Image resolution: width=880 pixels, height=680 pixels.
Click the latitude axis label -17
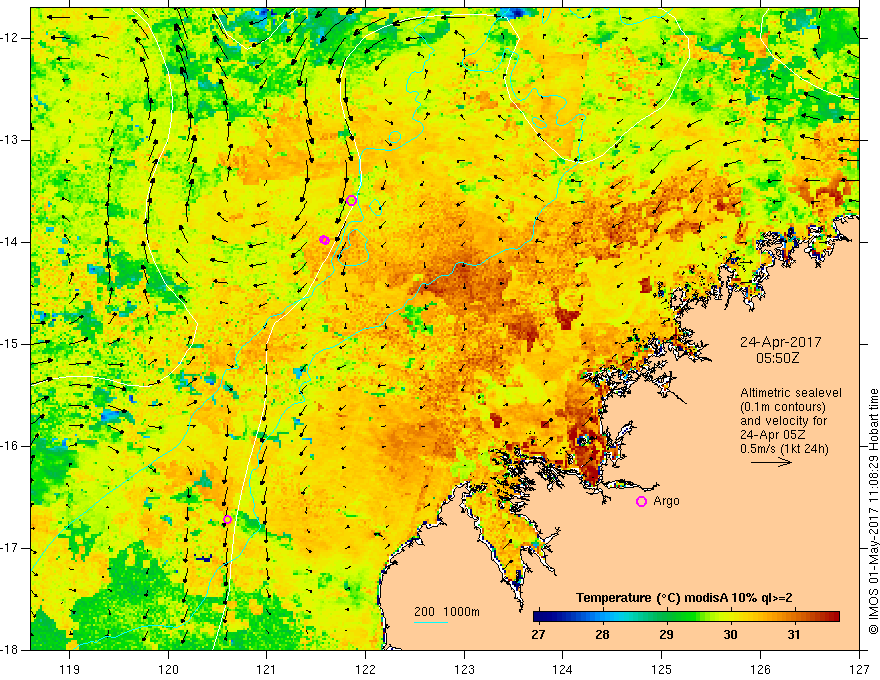11,548
